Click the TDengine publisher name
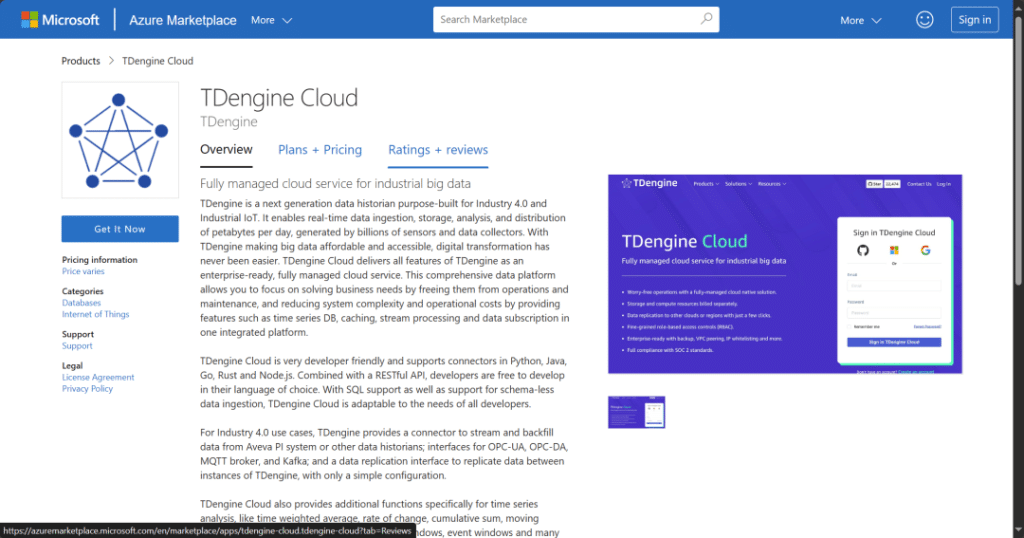1024x538 pixels. click(229, 121)
